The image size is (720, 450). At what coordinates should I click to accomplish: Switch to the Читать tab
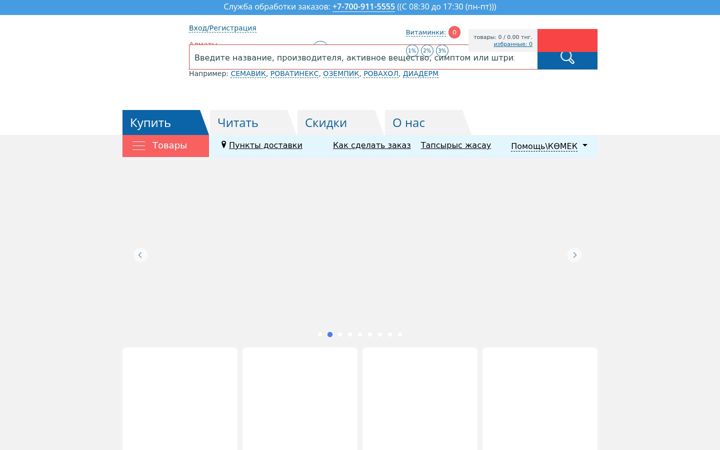[x=252, y=123]
